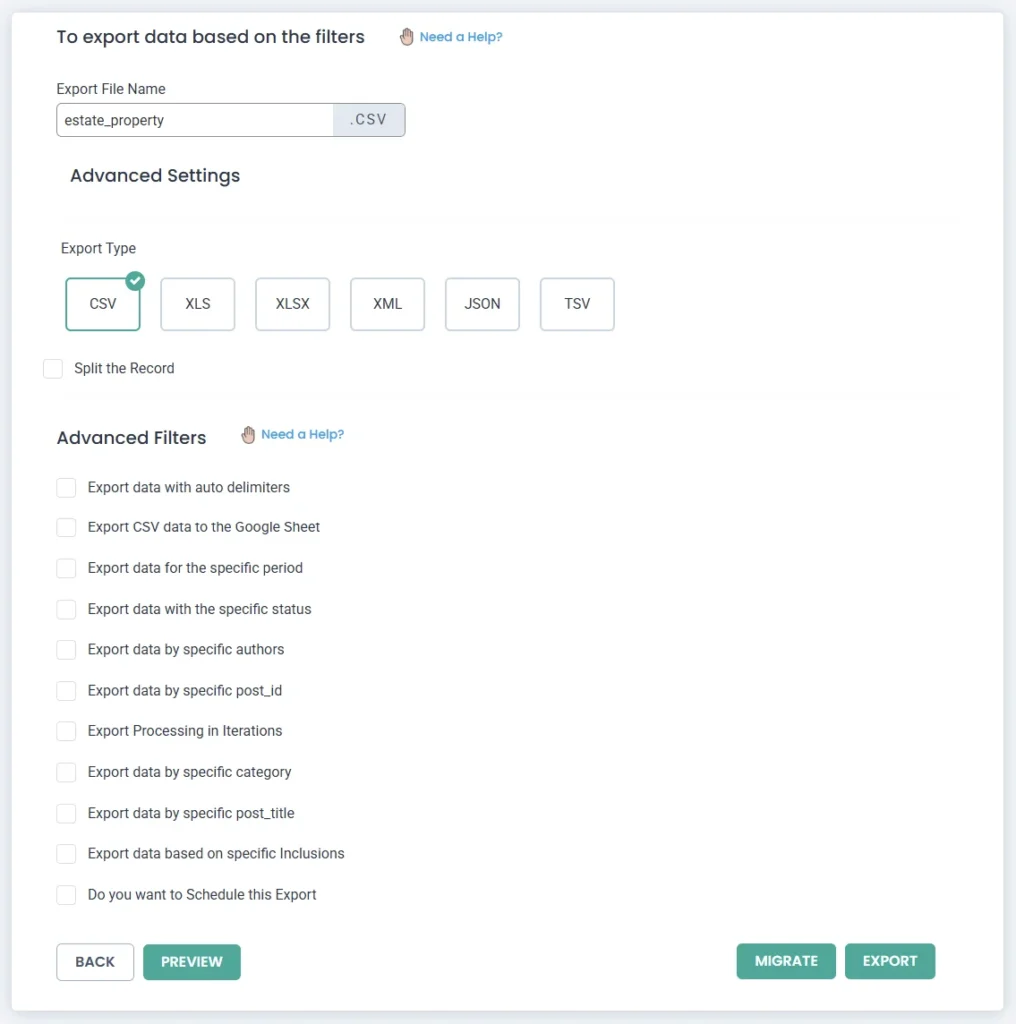Screen dimensions: 1016x1024
Task: Open the Need a Help link near the title
Action: click(x=461, y=37)
